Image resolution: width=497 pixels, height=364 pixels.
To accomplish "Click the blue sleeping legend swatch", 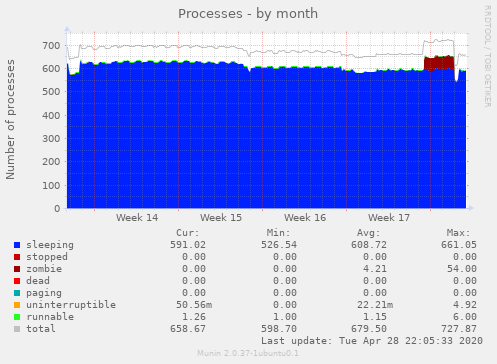I will (17, 245).
